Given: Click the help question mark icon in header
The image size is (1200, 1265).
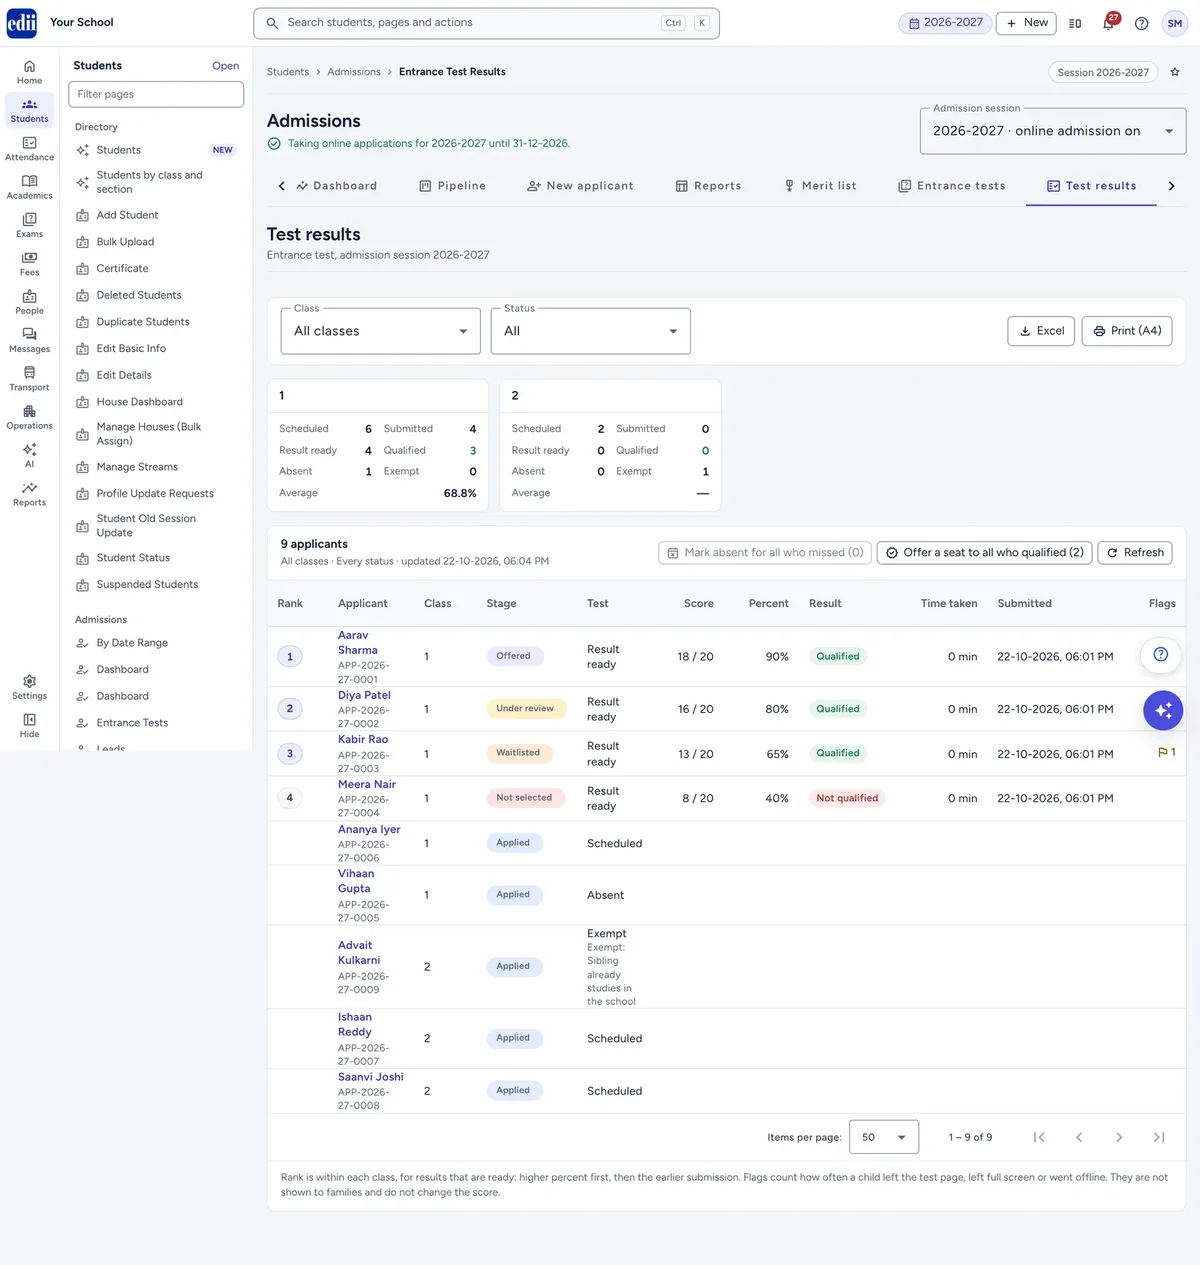Looking at the screenshot, I should (1141, 23).
